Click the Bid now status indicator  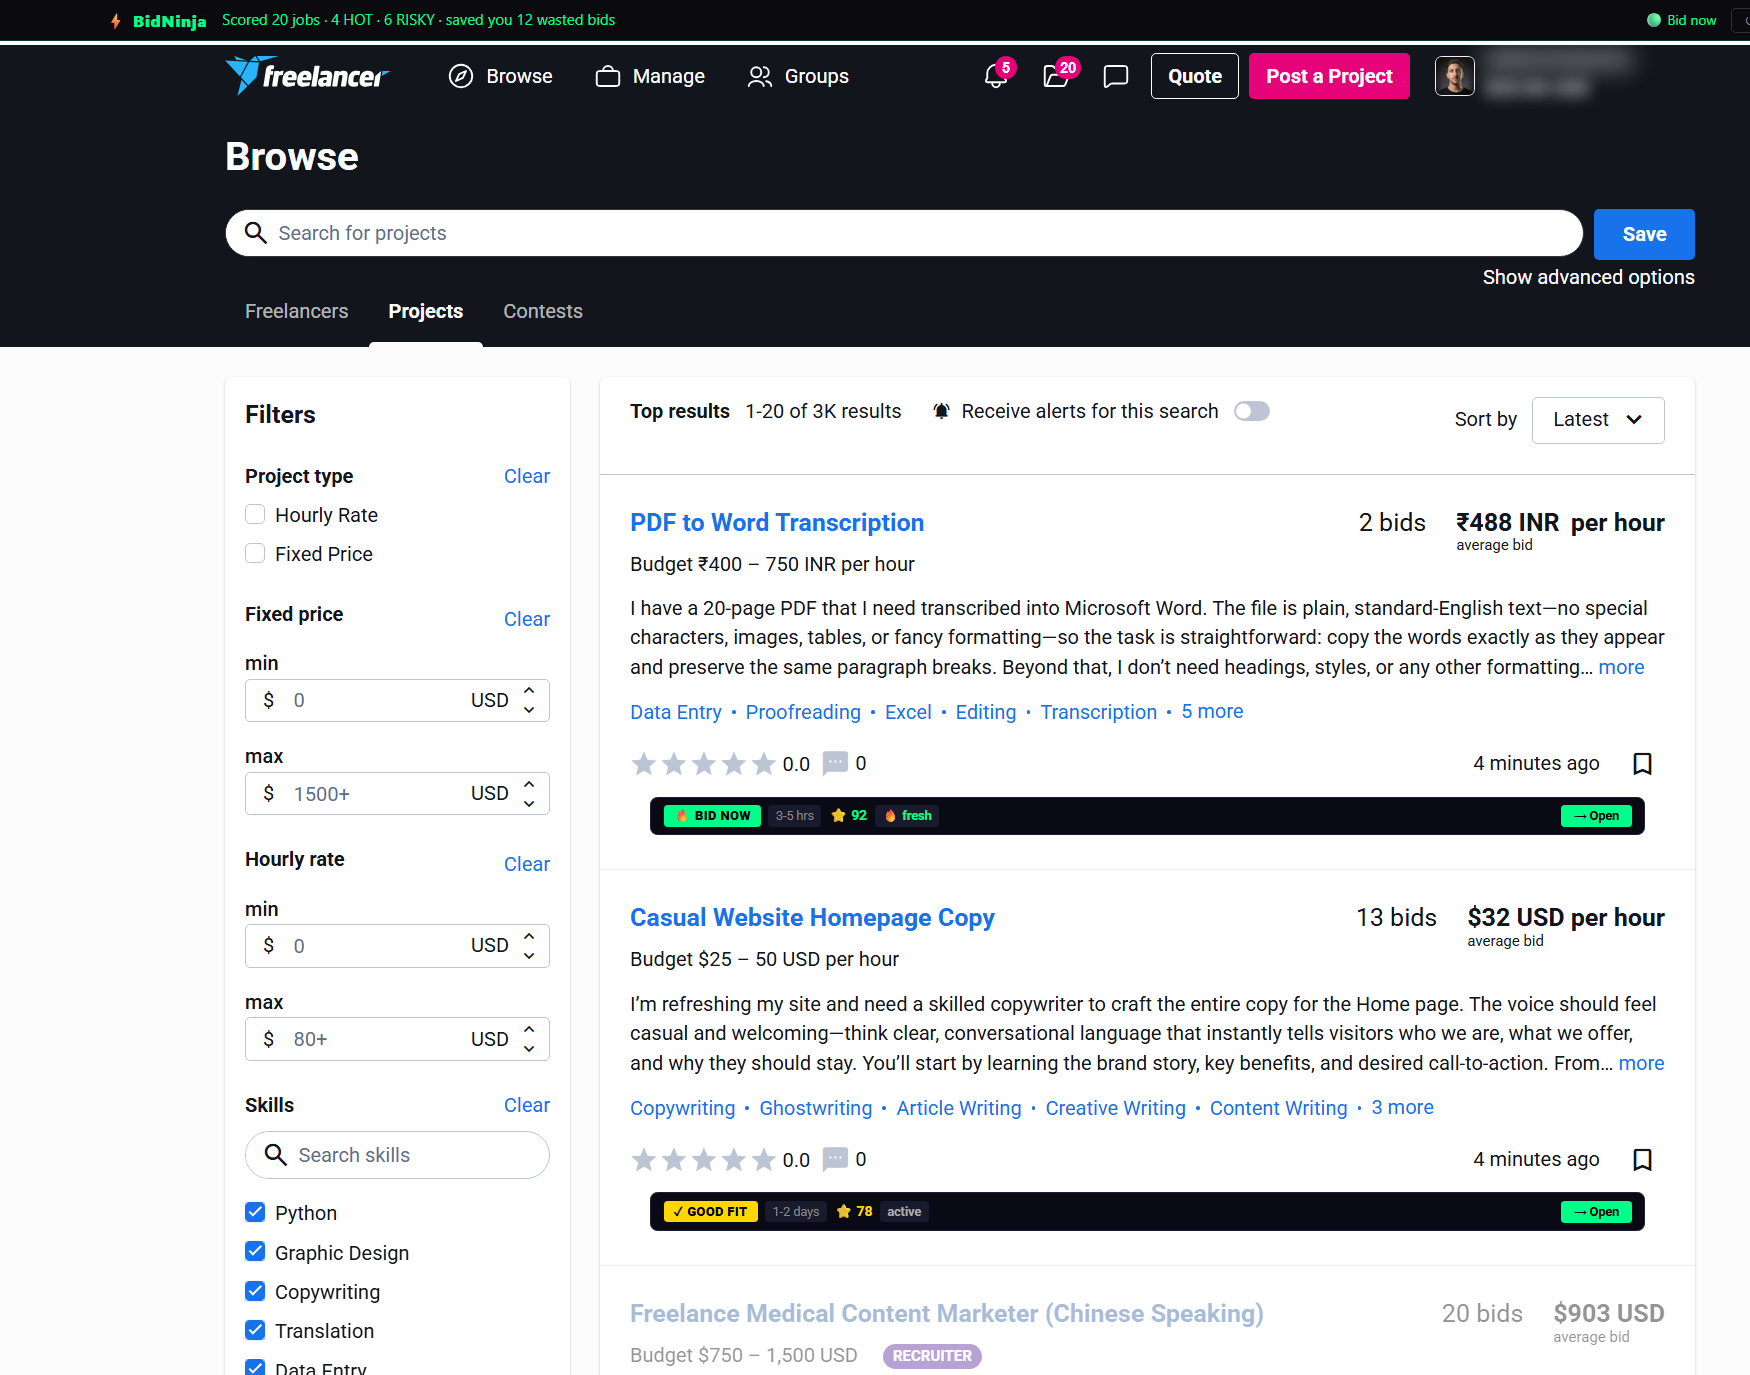[x=1682, y=20]
